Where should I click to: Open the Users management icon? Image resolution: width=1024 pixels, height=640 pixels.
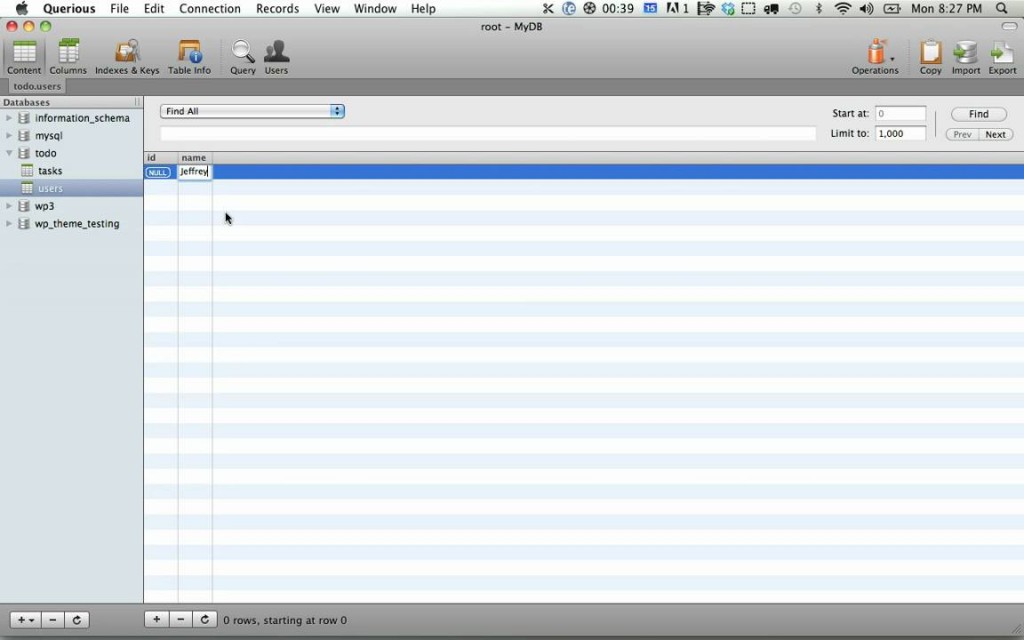click(x=276, y=56)
